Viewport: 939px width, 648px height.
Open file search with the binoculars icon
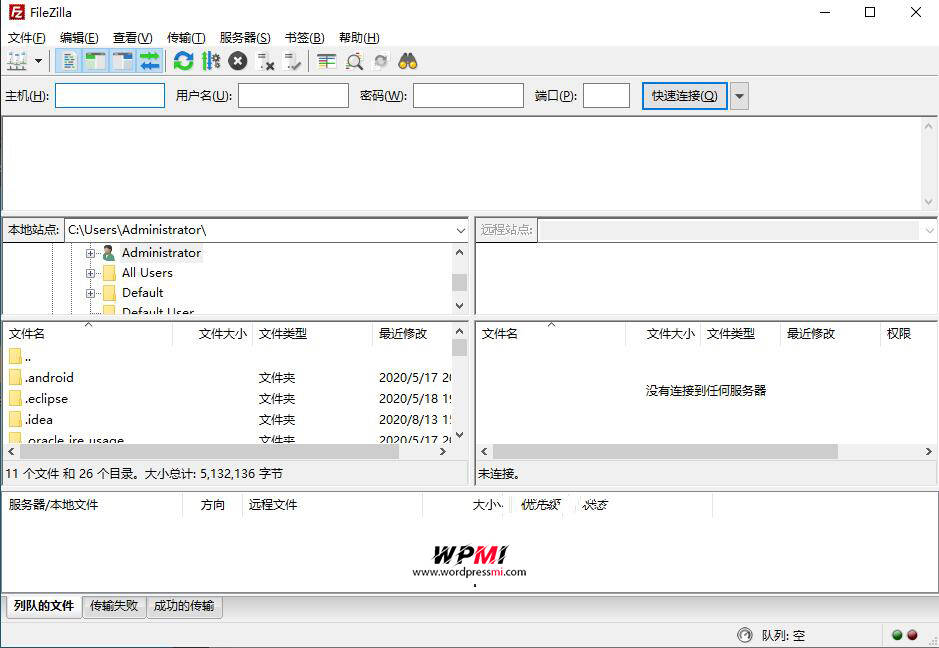pos(408,60)
